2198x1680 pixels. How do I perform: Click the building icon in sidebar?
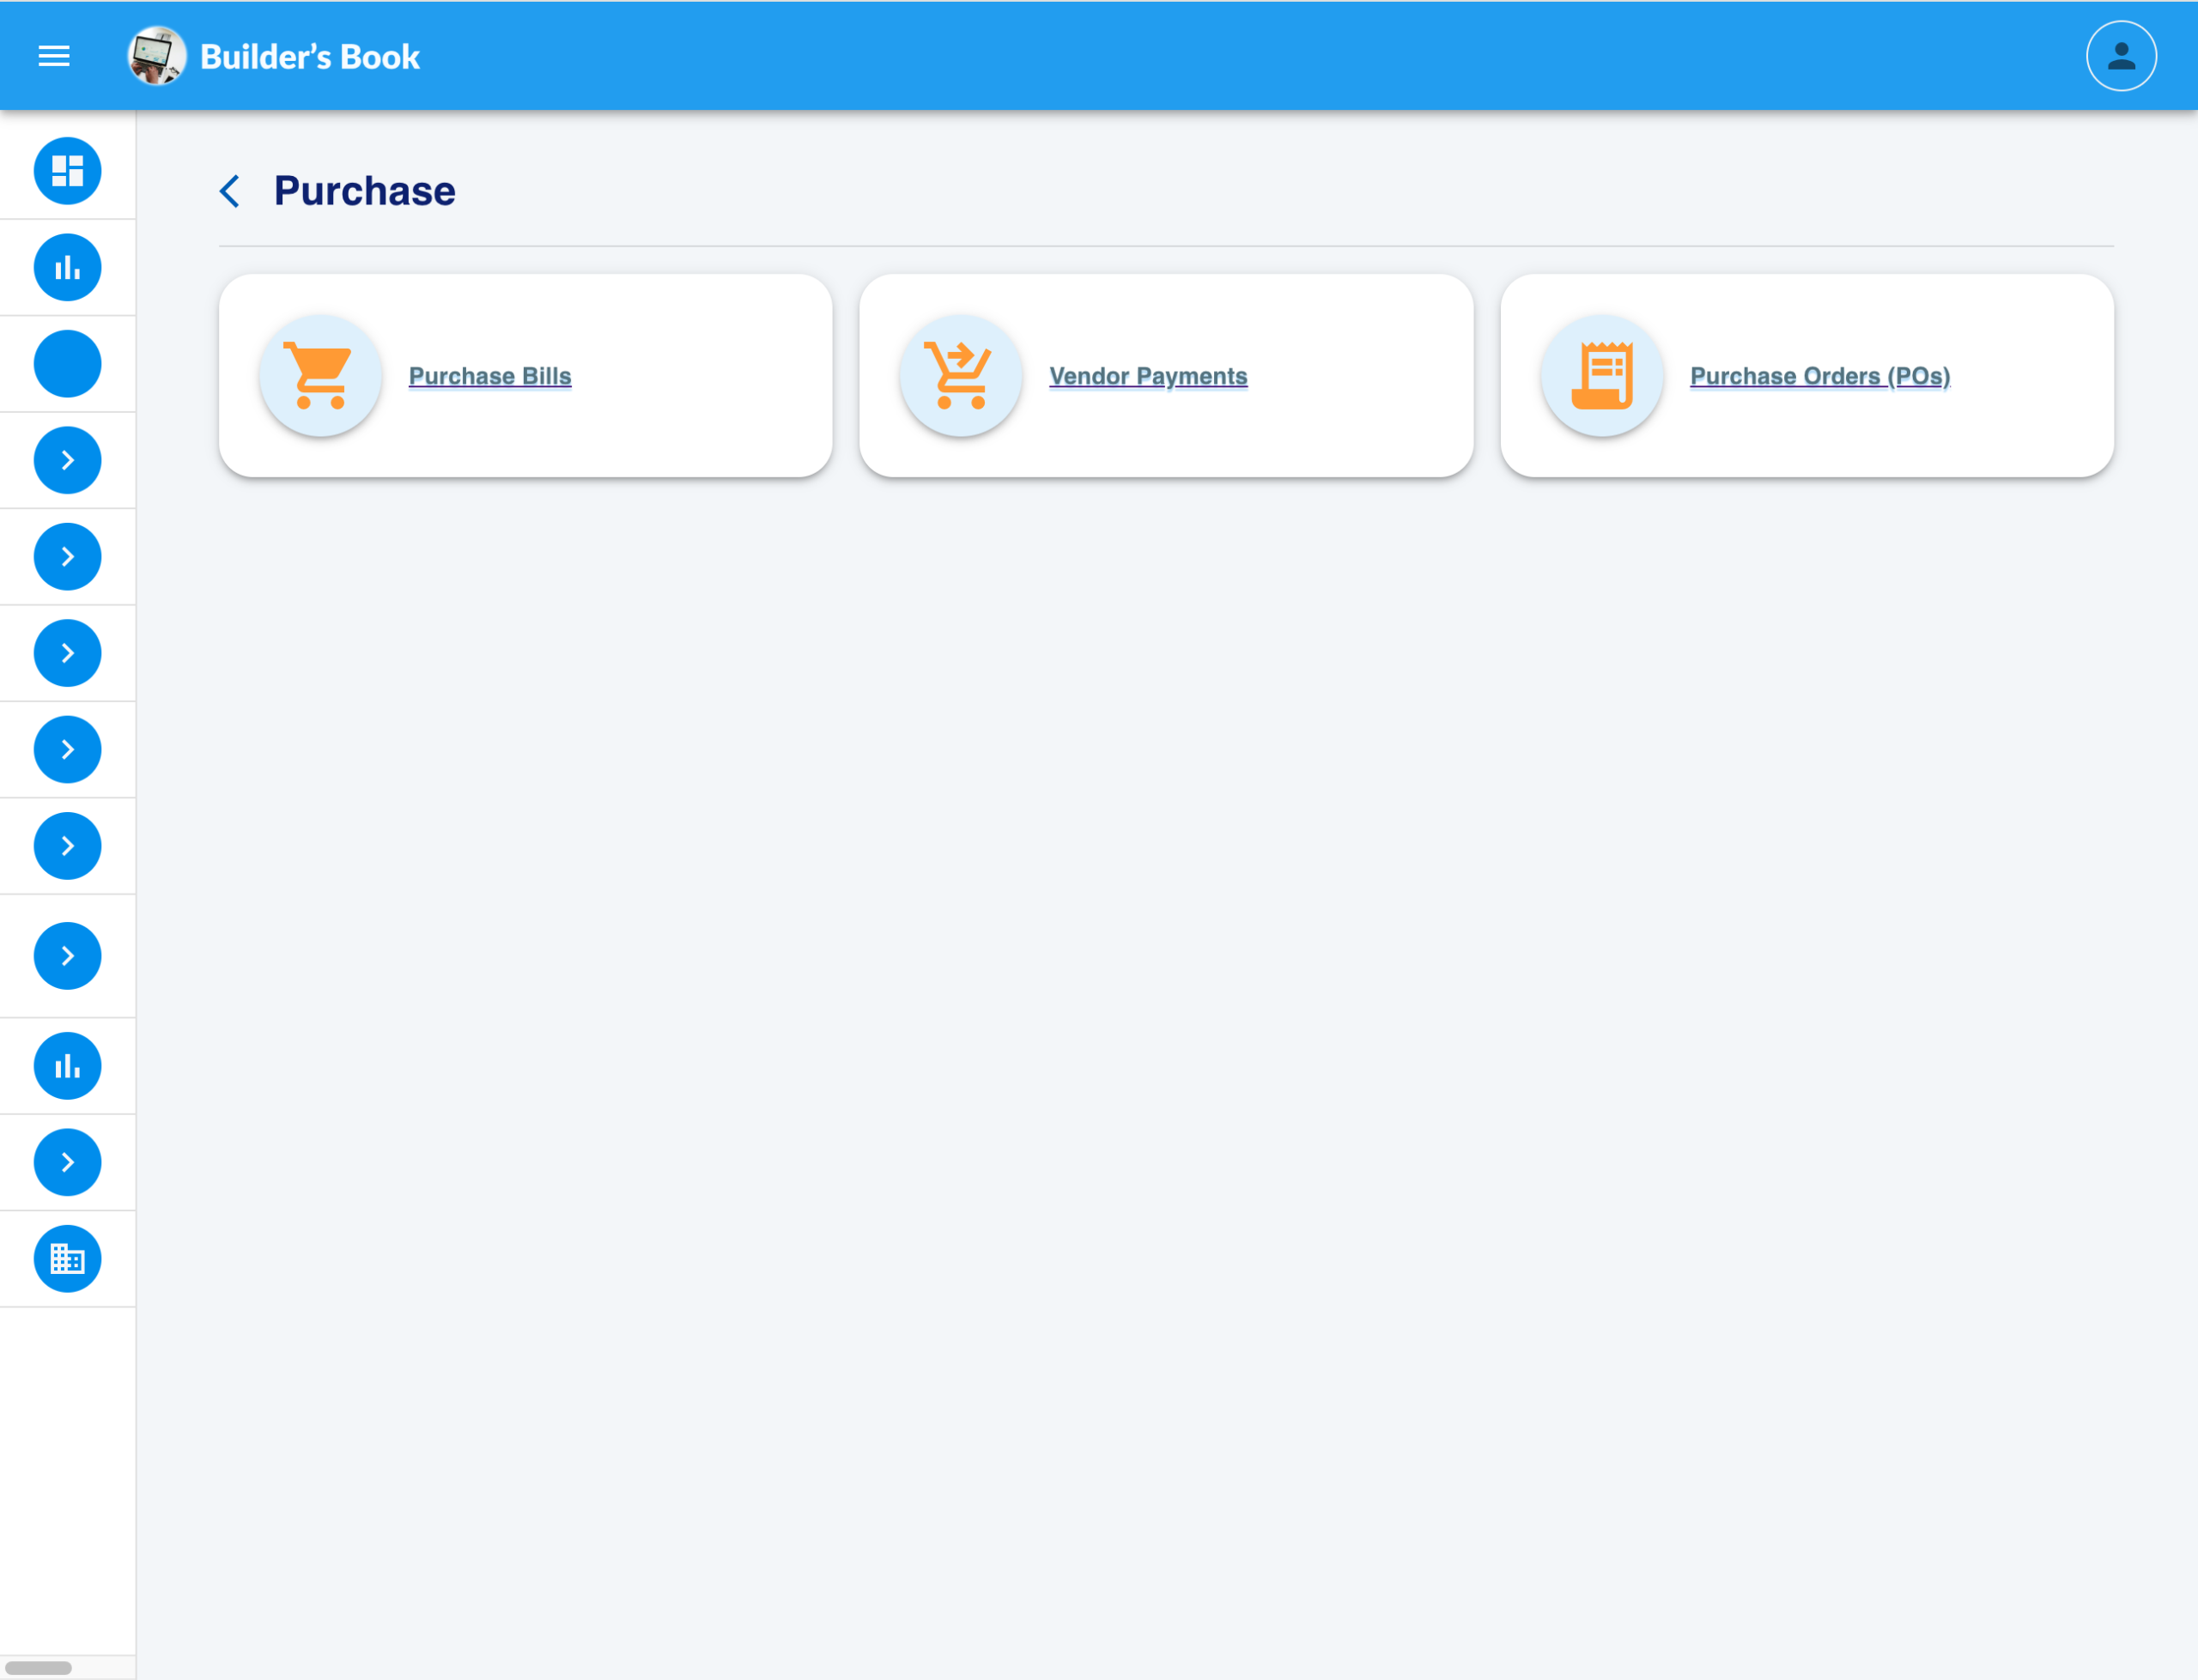pyautogui.click(x=67, y=1259)
